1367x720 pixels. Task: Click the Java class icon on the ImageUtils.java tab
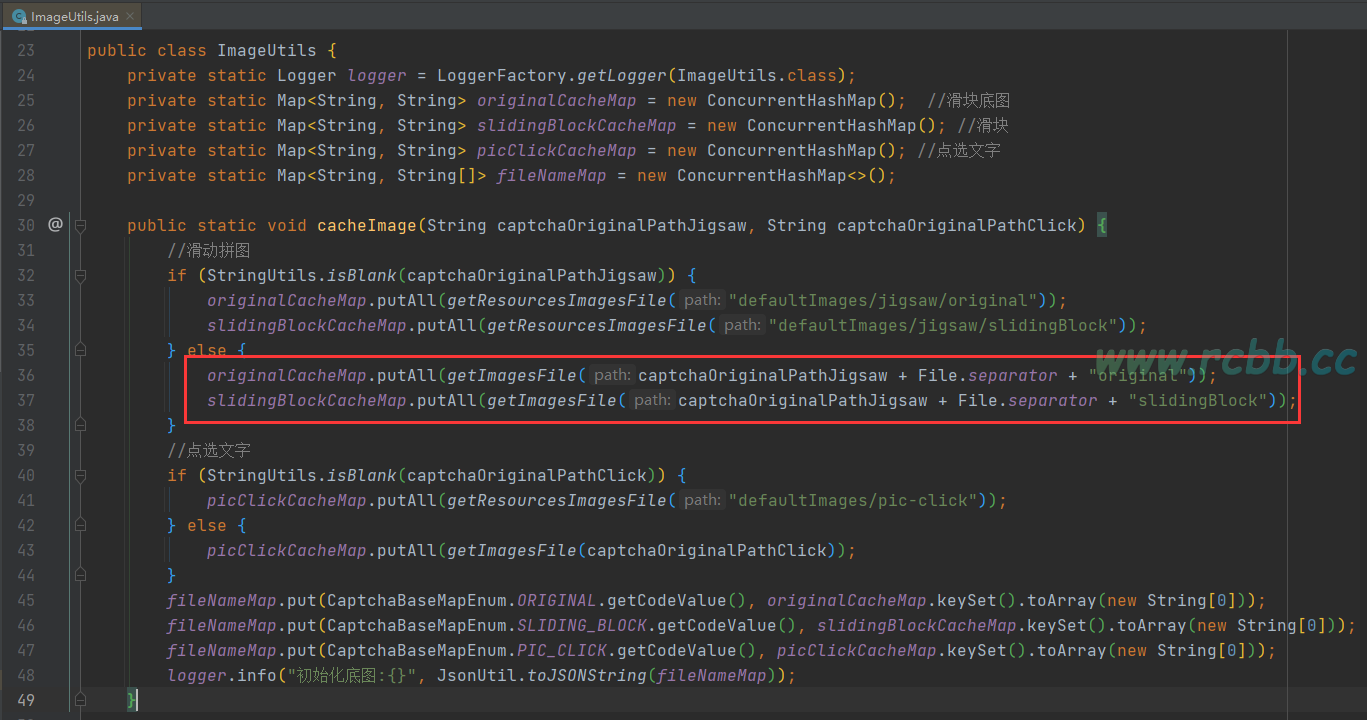19,17
